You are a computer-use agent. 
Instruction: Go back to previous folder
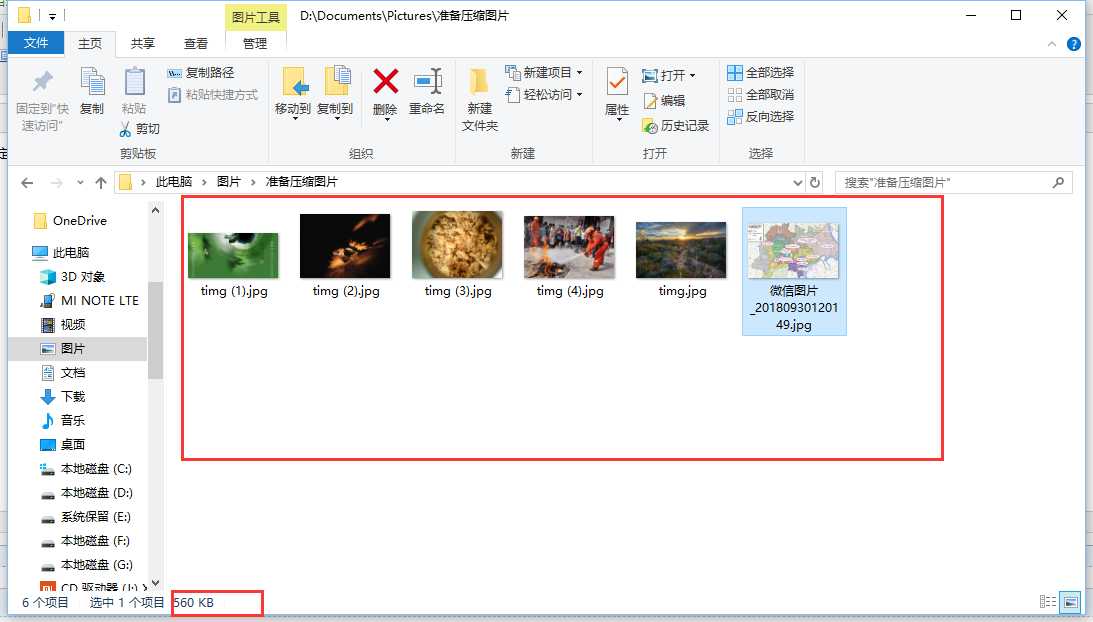point(27,183)
